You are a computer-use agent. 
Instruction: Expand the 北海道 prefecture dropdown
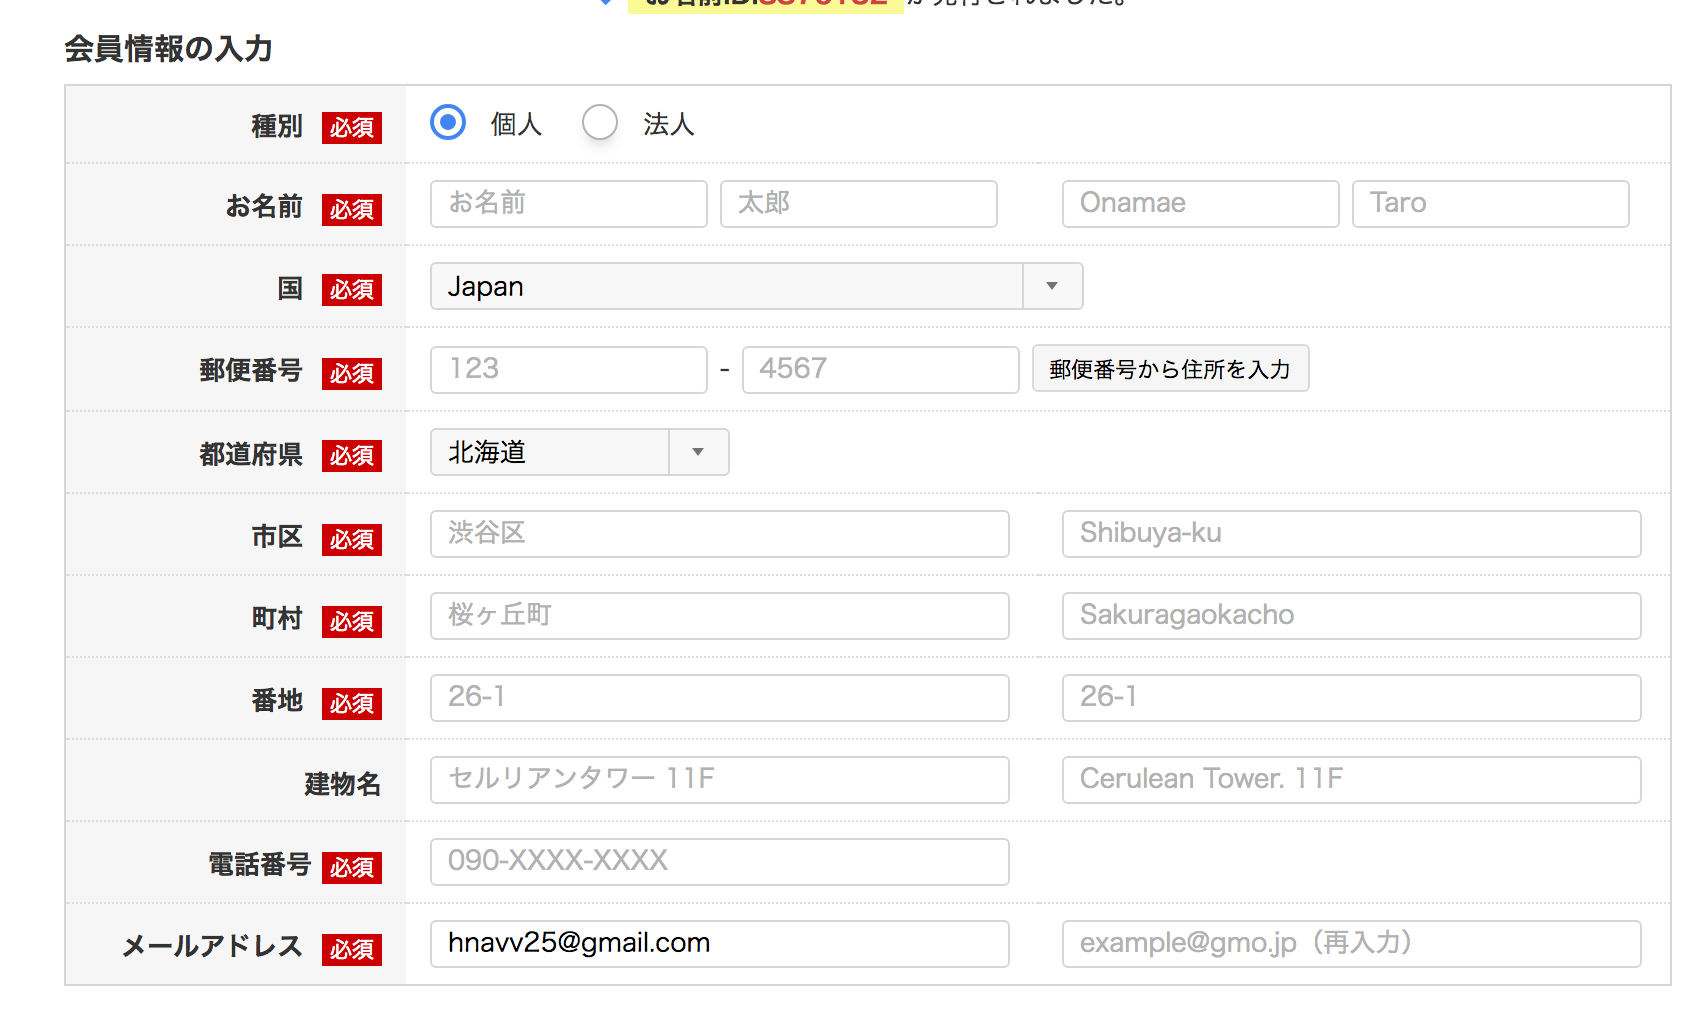tap(579, 453)
